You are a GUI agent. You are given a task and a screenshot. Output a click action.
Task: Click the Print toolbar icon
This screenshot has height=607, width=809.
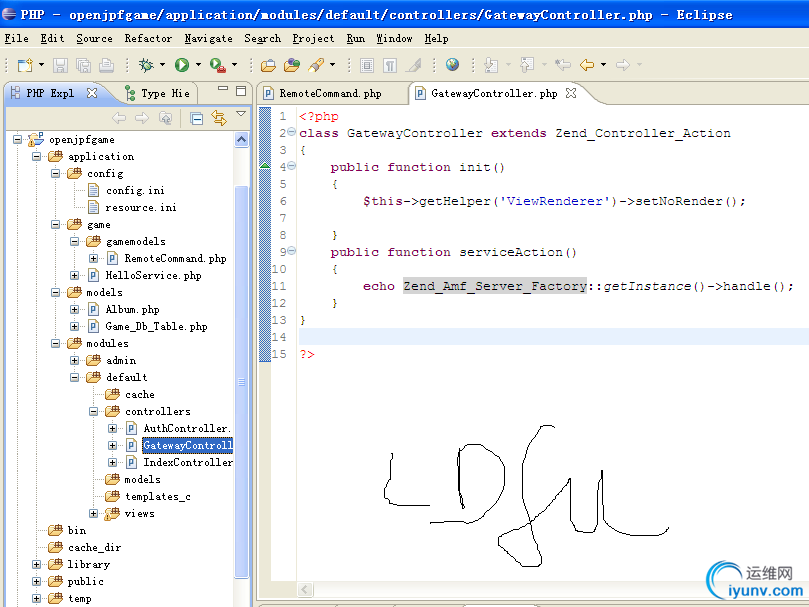click(x=106, y=65)
